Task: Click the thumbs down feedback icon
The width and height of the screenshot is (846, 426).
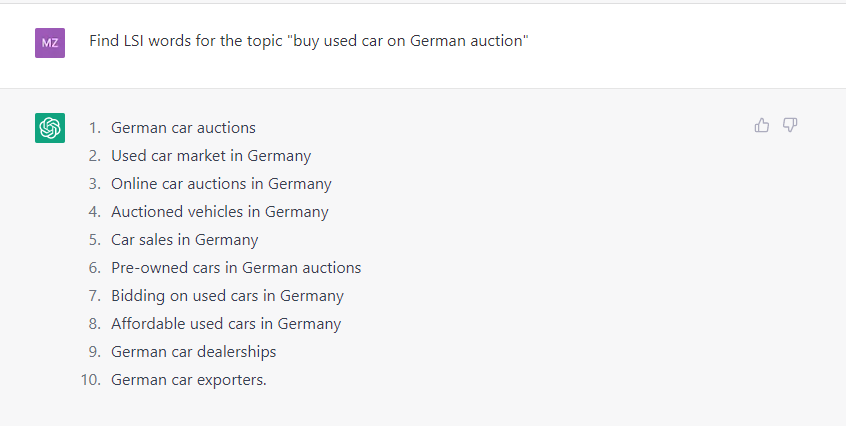Action: pos(790,125)
